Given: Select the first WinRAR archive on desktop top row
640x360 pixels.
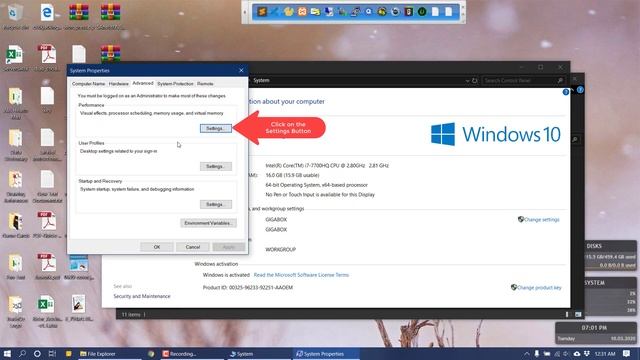Looking at the screenshot, I should click(x=79, y=17).
